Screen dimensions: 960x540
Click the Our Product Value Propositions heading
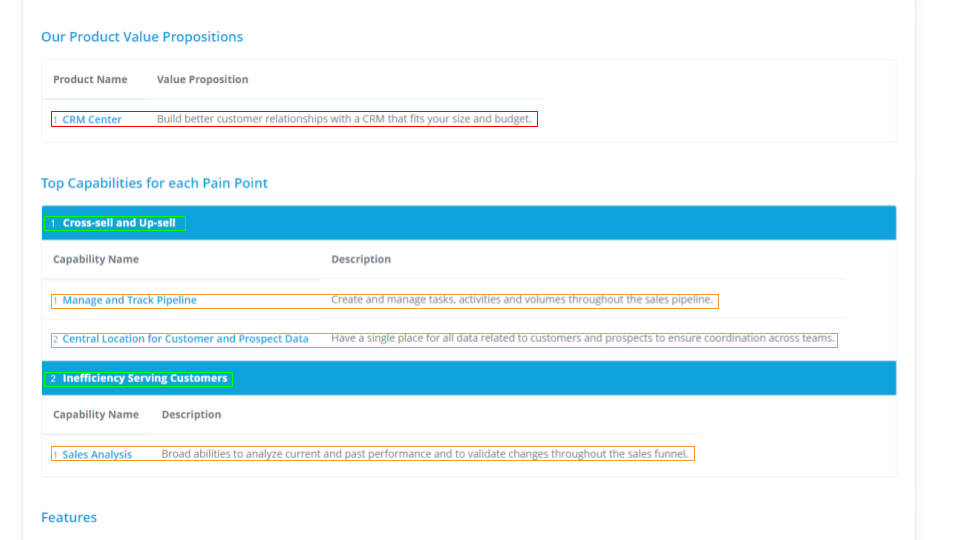click(x=142, y=37)
